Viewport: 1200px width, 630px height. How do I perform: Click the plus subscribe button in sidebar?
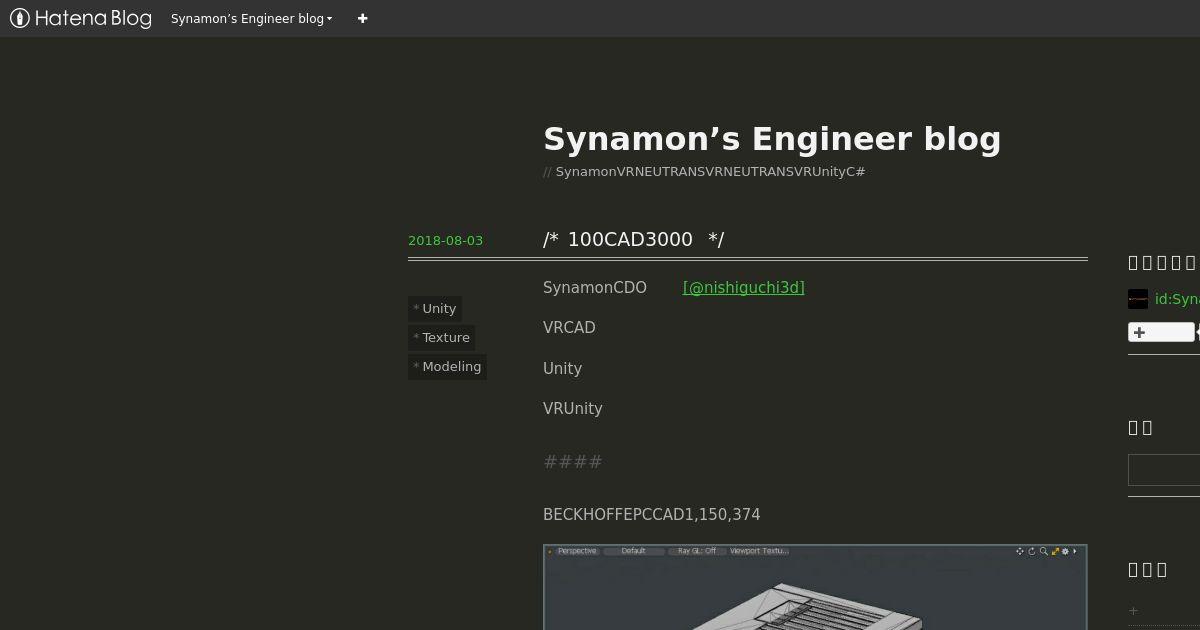[1161, 332]
